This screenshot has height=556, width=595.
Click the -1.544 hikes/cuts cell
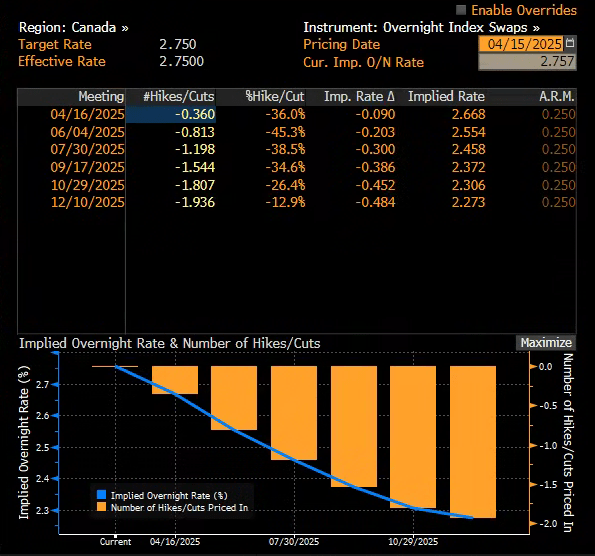click(195, 167)
